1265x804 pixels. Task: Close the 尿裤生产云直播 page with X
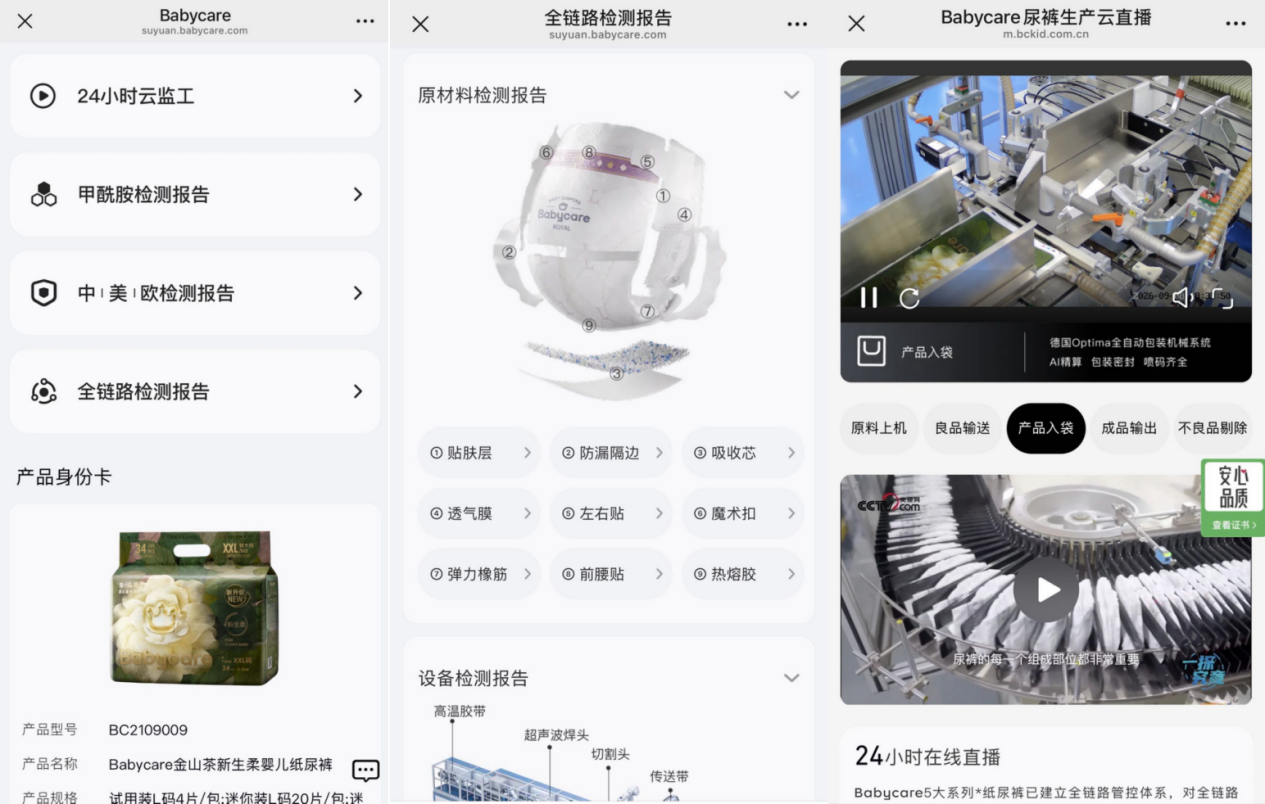pyautogui.click(x=857, y=23)
